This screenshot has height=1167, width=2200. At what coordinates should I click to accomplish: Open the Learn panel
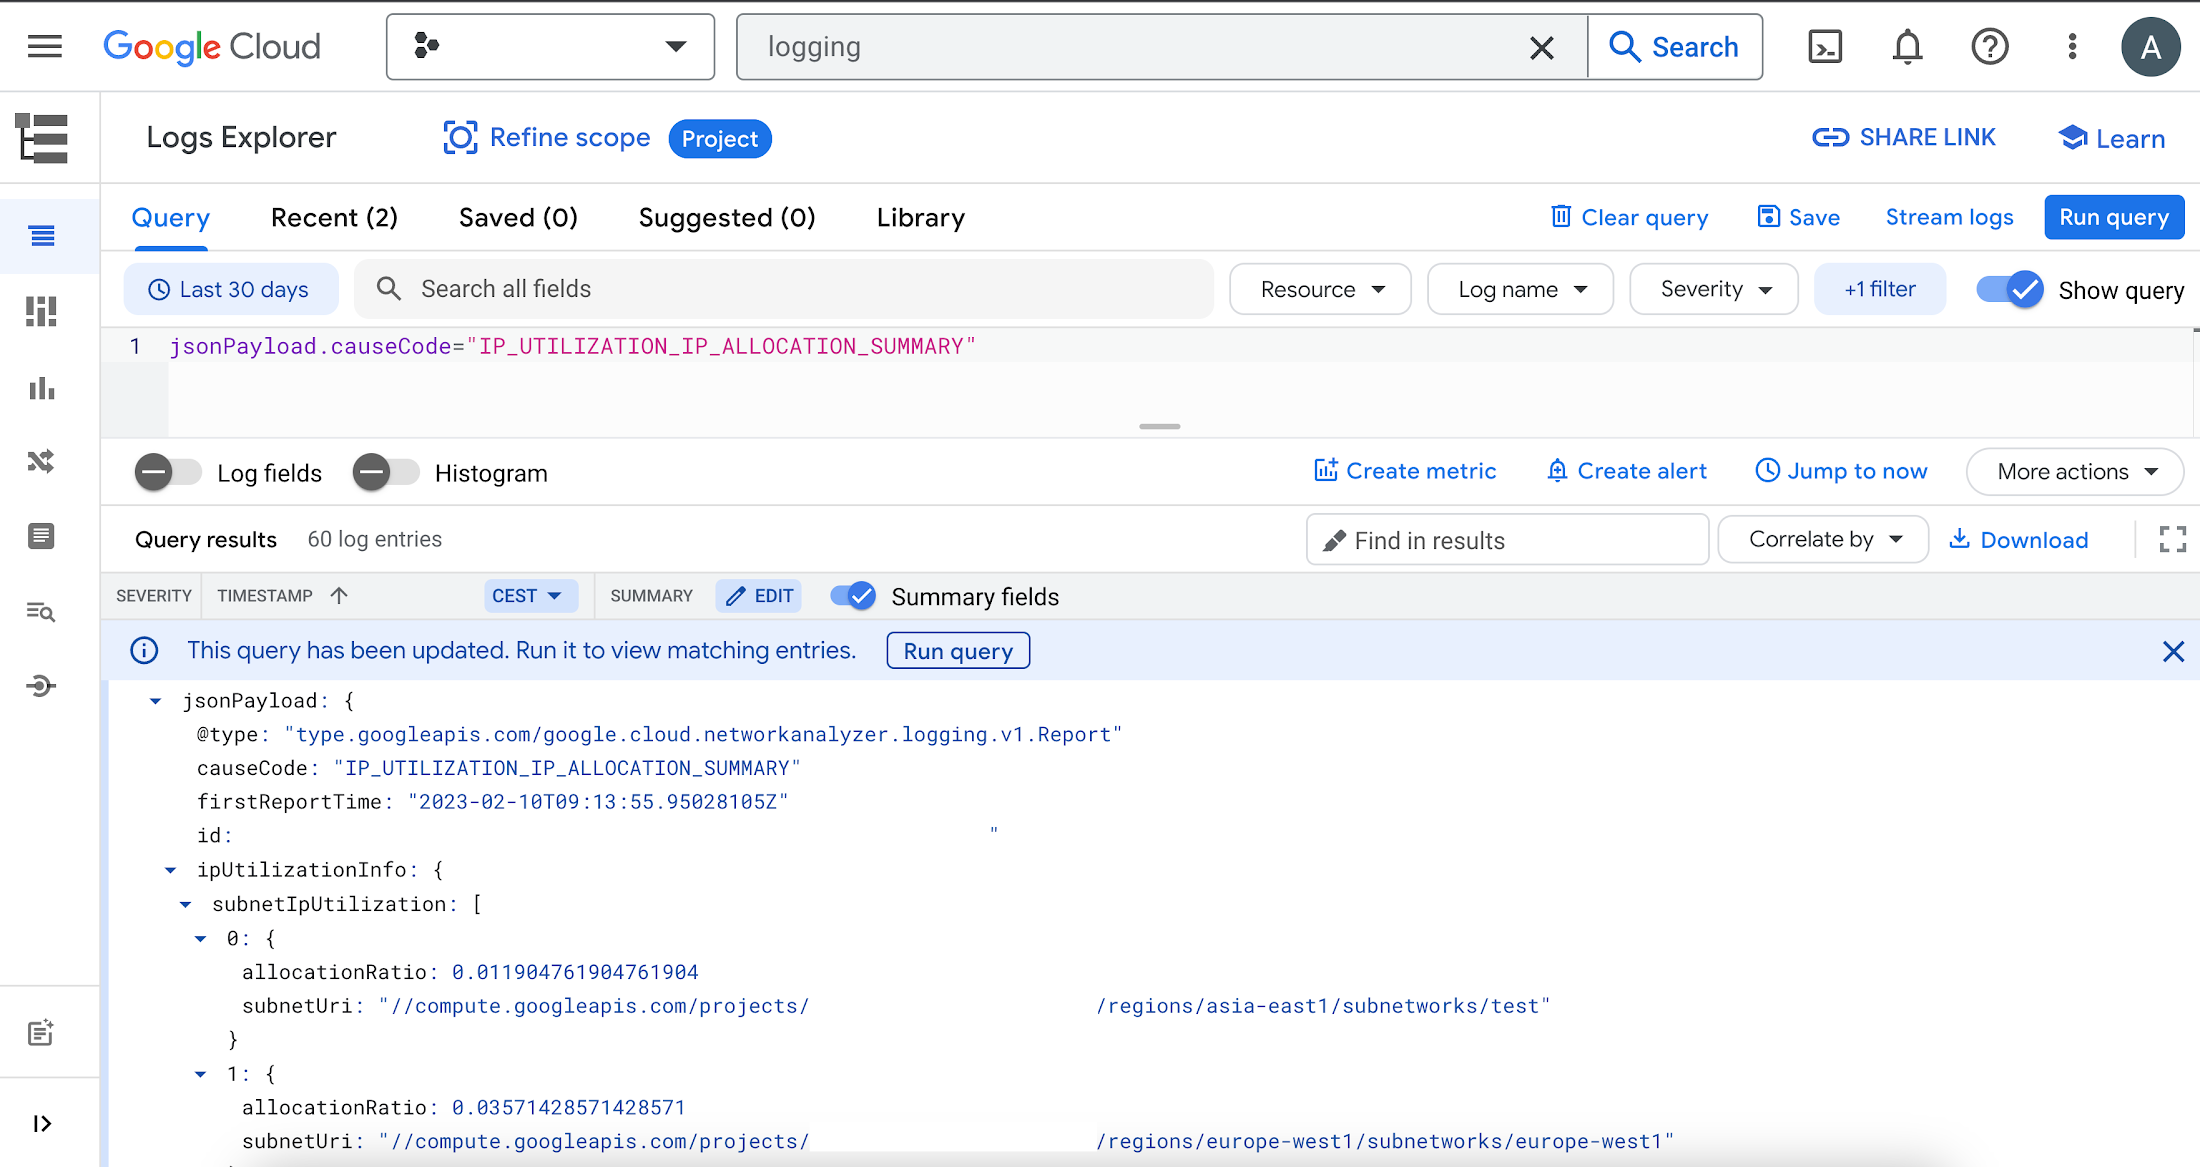tap(2112, 138)
